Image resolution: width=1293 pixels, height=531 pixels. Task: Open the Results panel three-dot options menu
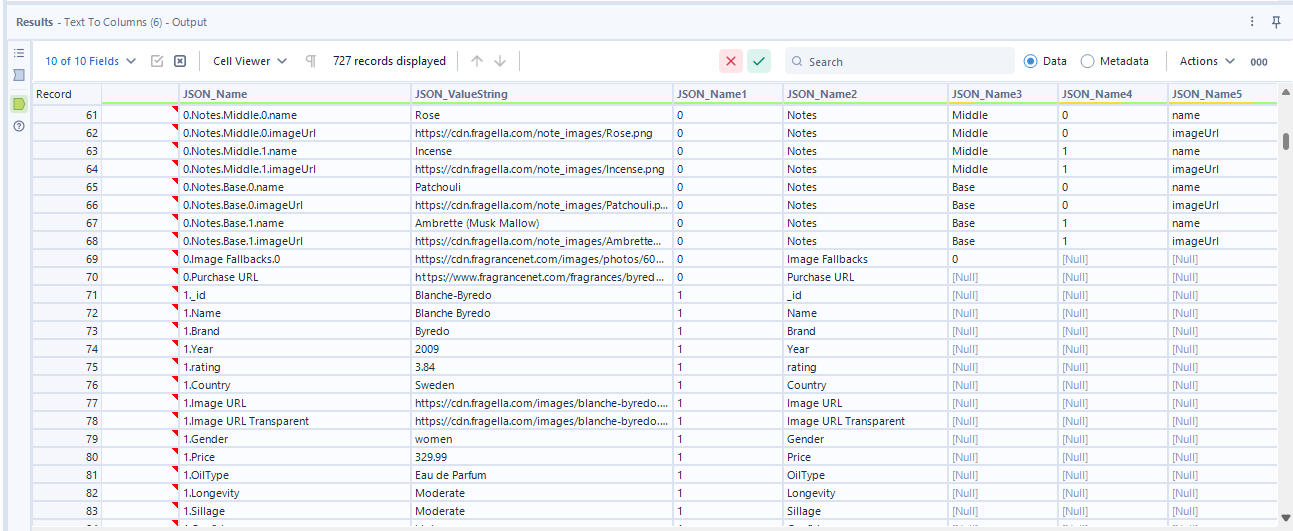coord(1252,21)
